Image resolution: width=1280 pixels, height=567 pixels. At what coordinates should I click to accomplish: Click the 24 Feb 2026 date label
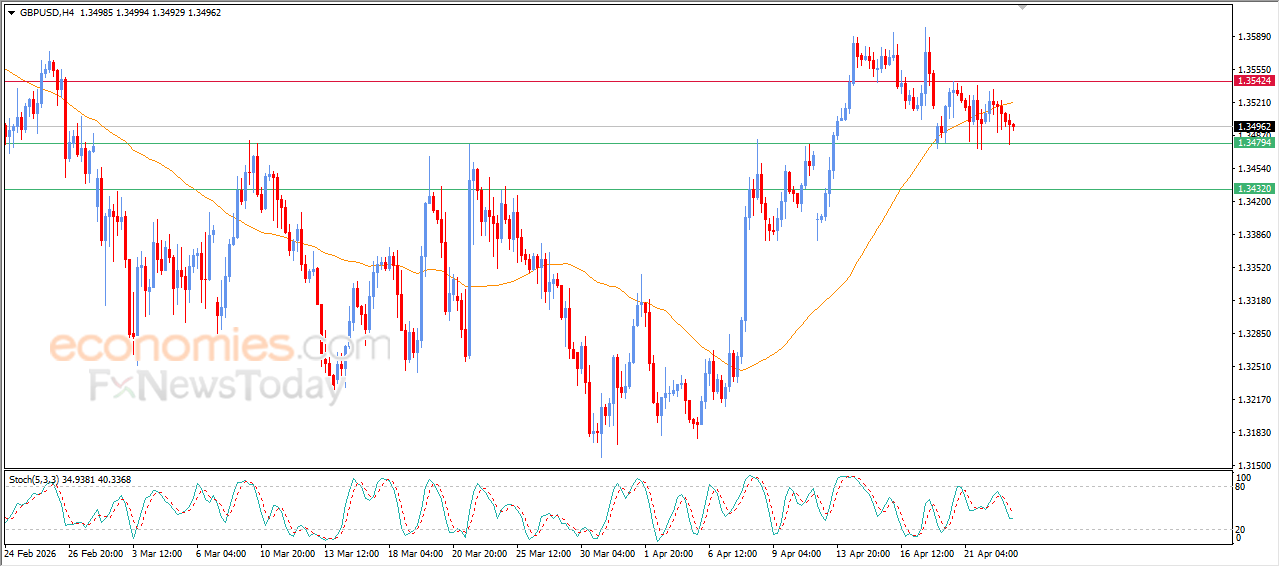pos(29,553)
